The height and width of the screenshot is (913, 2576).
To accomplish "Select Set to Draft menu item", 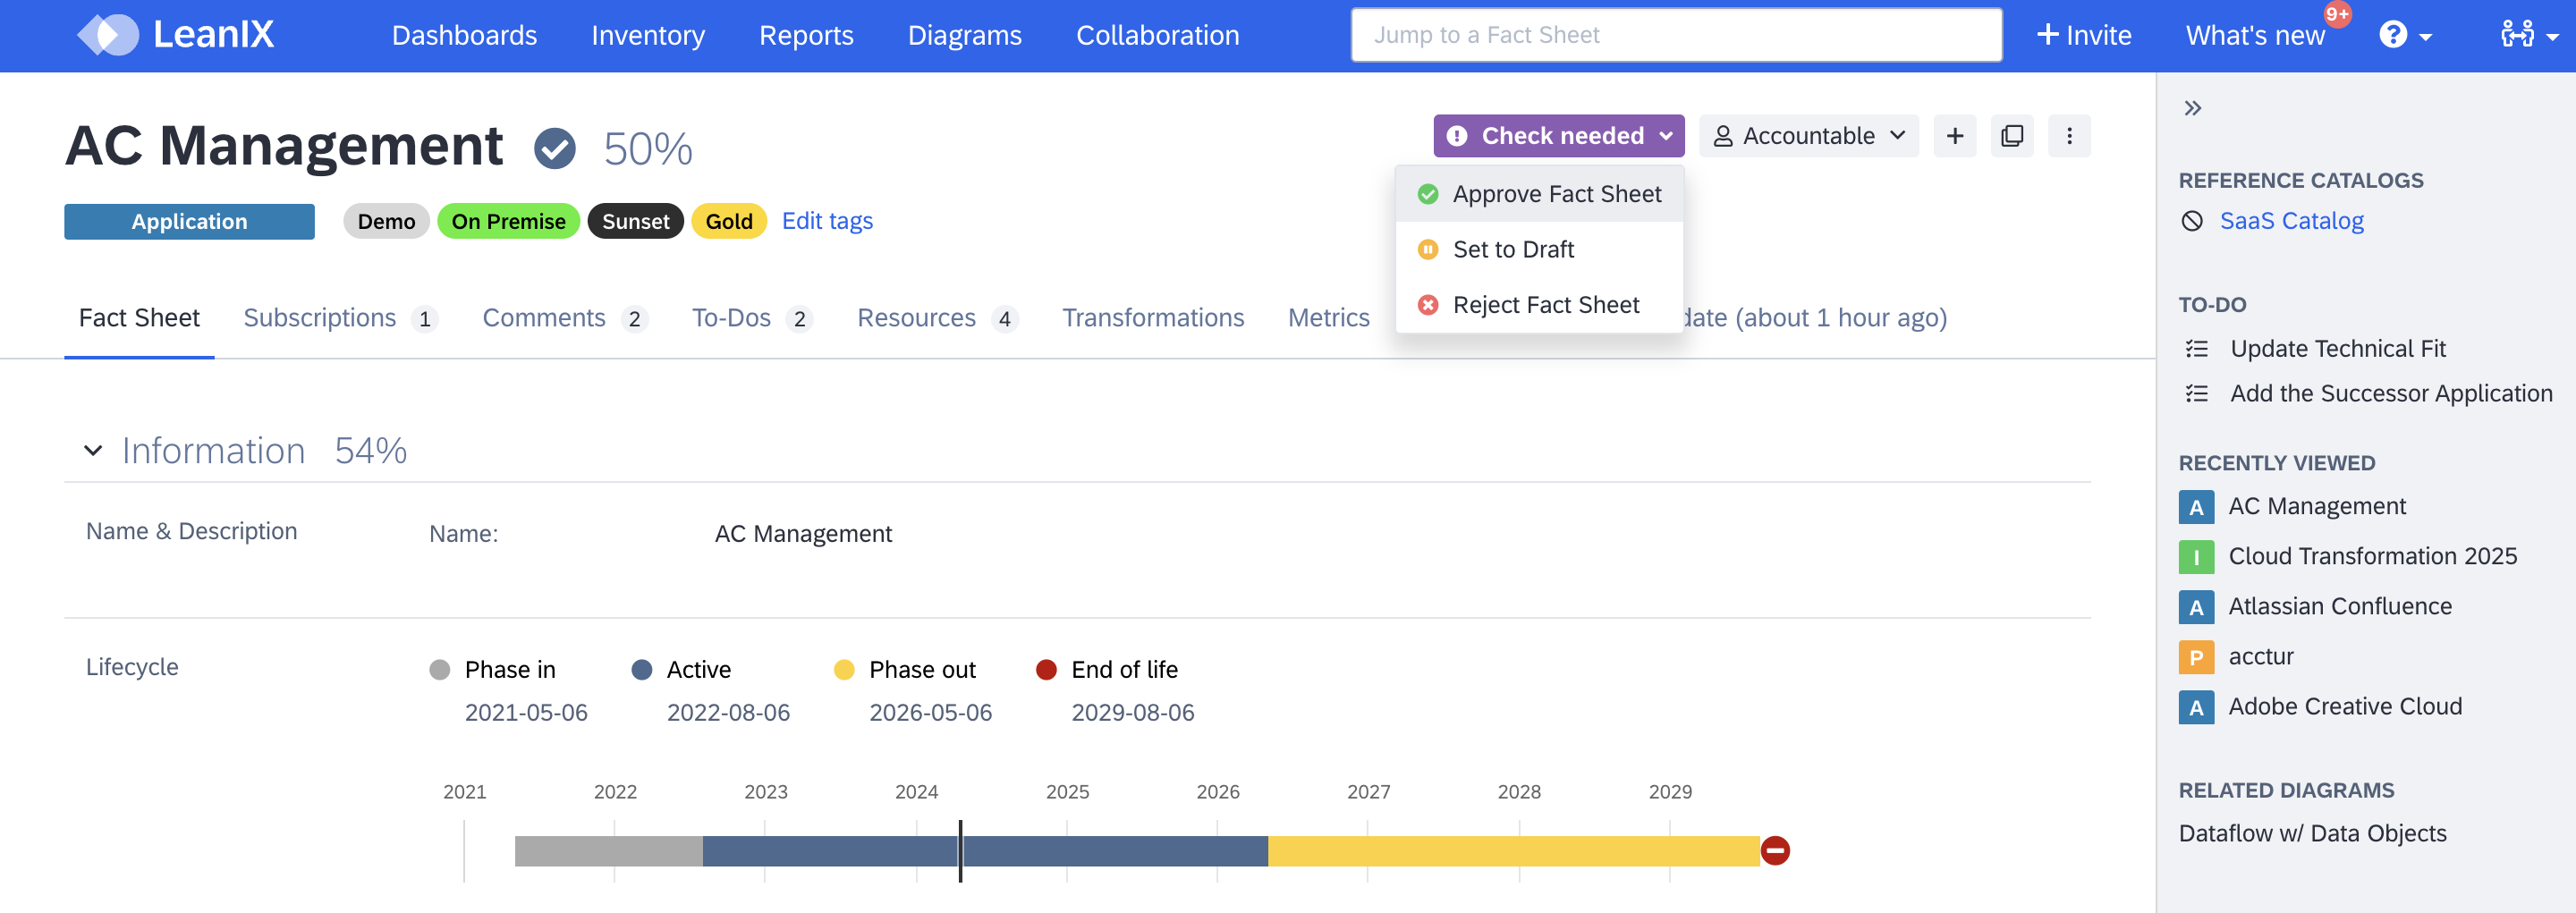I will coord(1539,249).
